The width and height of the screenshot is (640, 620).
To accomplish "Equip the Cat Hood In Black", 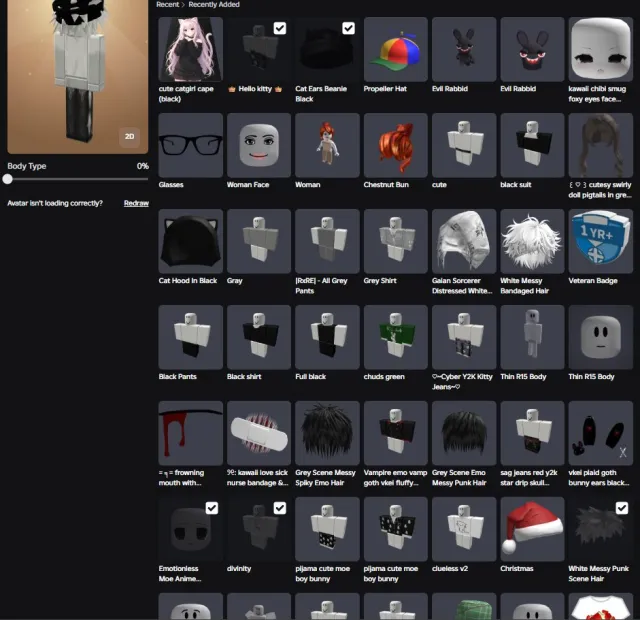I will click(191, 241).
